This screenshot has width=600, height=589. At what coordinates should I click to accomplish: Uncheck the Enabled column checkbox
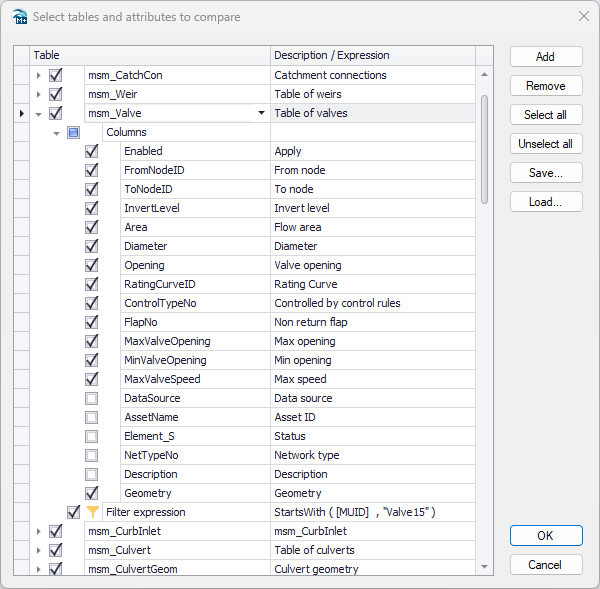(x=91, y=151)
